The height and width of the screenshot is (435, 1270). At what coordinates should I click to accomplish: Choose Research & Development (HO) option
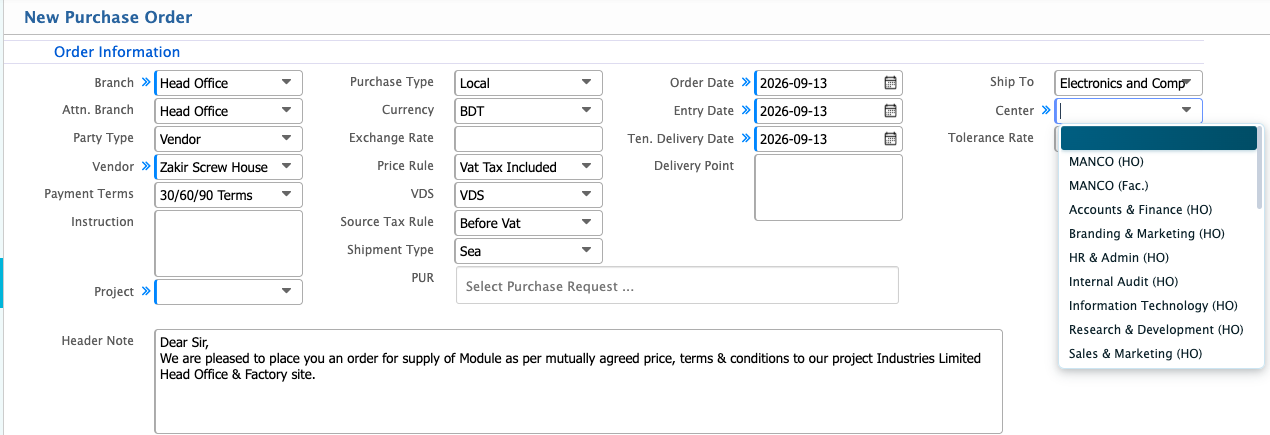point(1157,329)
